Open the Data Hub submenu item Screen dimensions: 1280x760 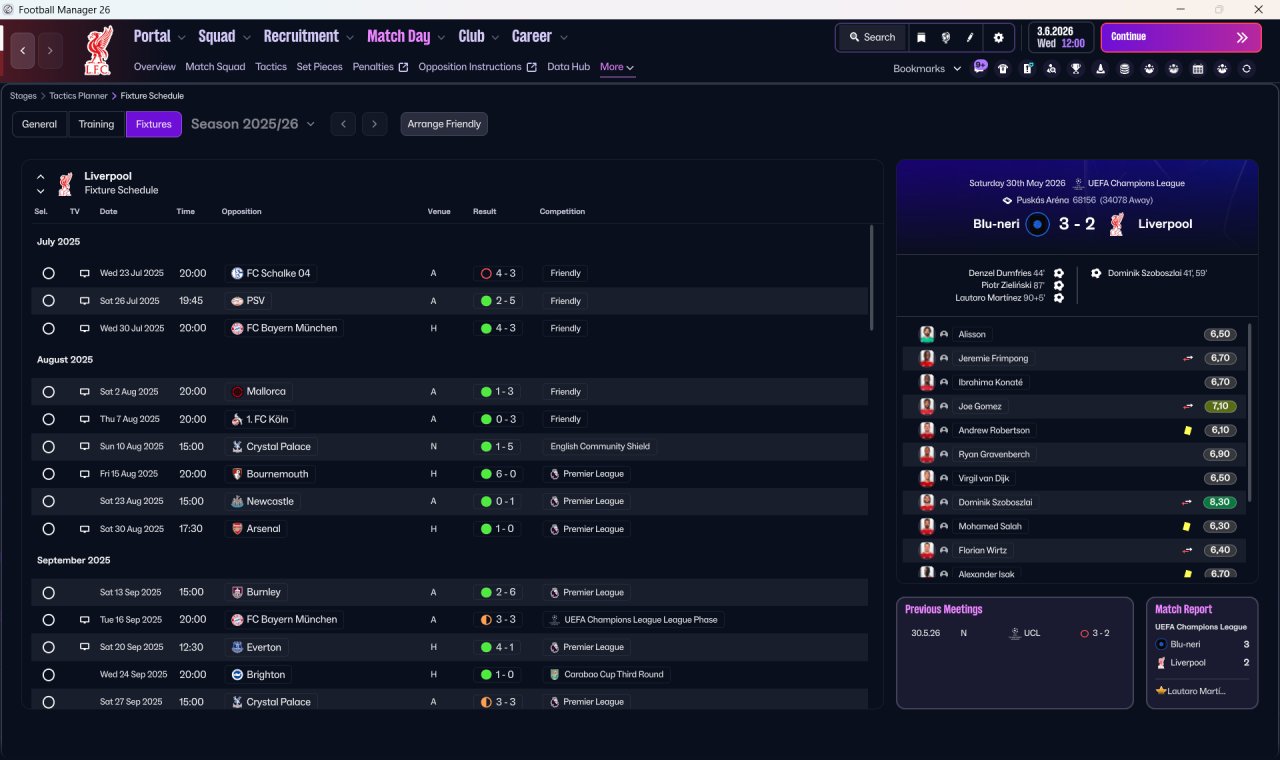click(568, 67)
